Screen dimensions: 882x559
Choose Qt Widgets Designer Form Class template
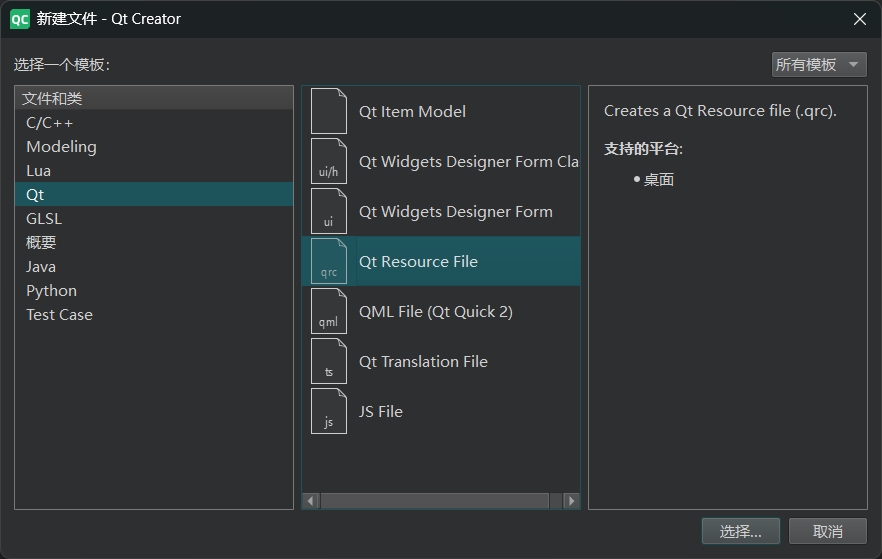click(x=441, y=161)
